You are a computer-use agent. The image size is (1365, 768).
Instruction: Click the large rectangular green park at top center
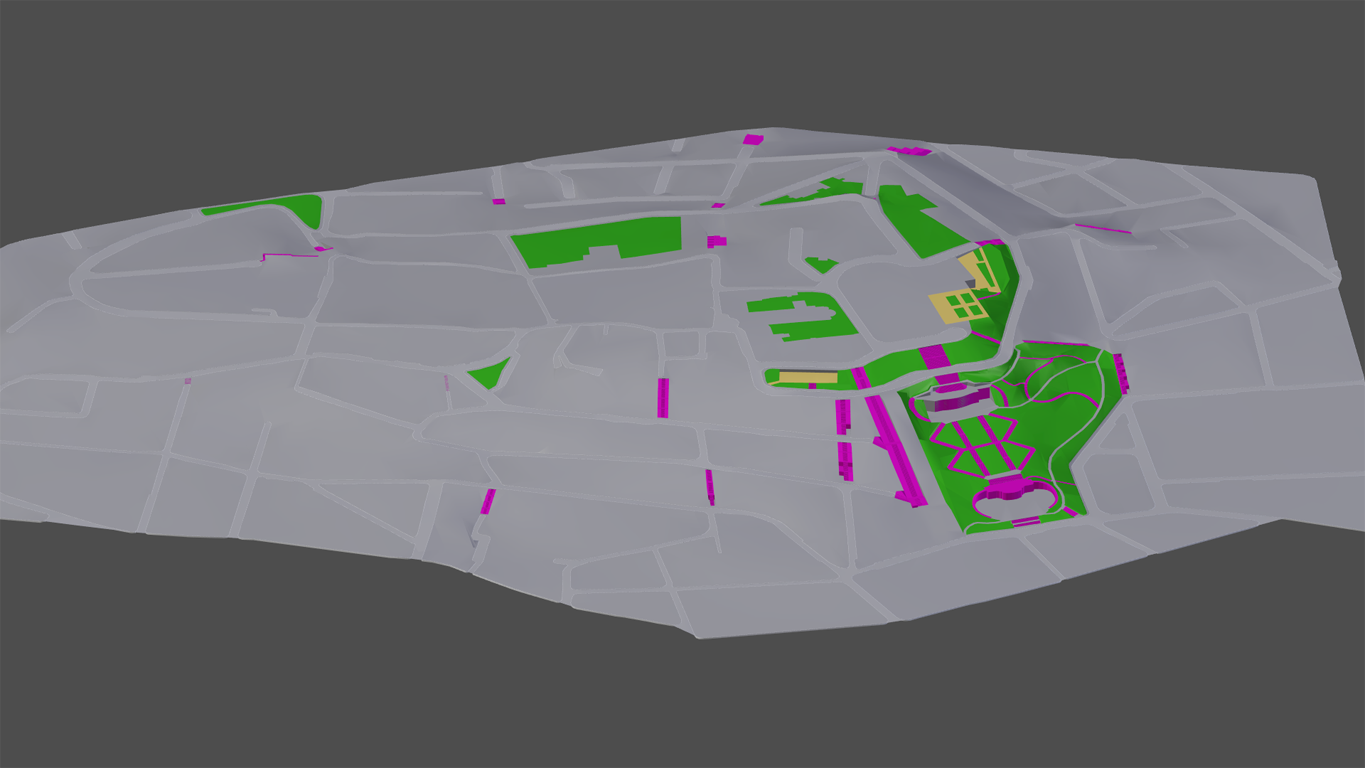click(x=598, y=240)
